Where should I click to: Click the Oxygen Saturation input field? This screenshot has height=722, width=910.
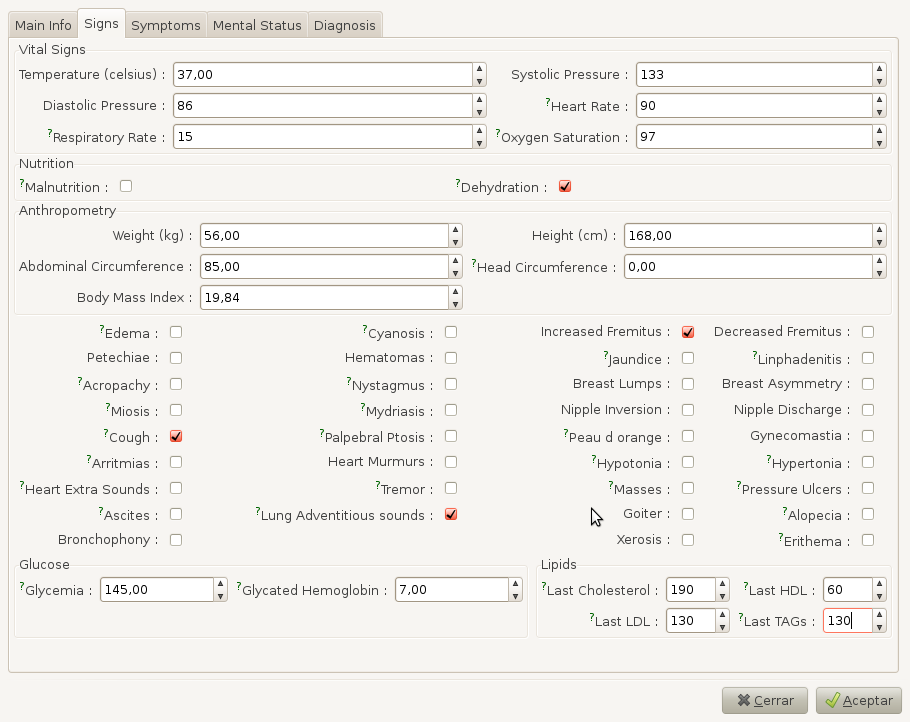click(x=752, y=137)
